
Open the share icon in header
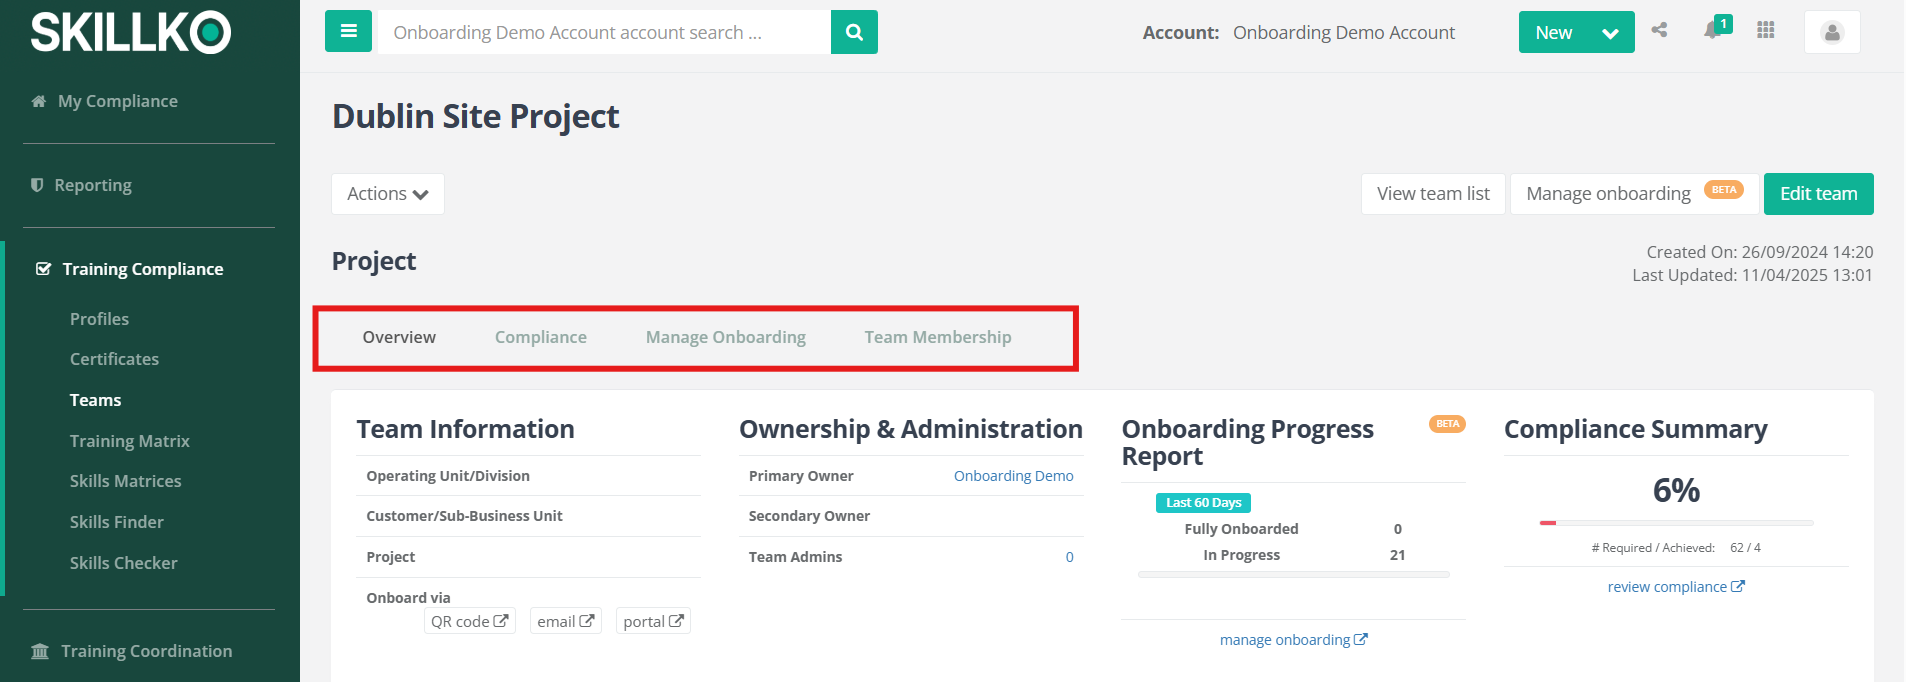tap(1660, 30)
